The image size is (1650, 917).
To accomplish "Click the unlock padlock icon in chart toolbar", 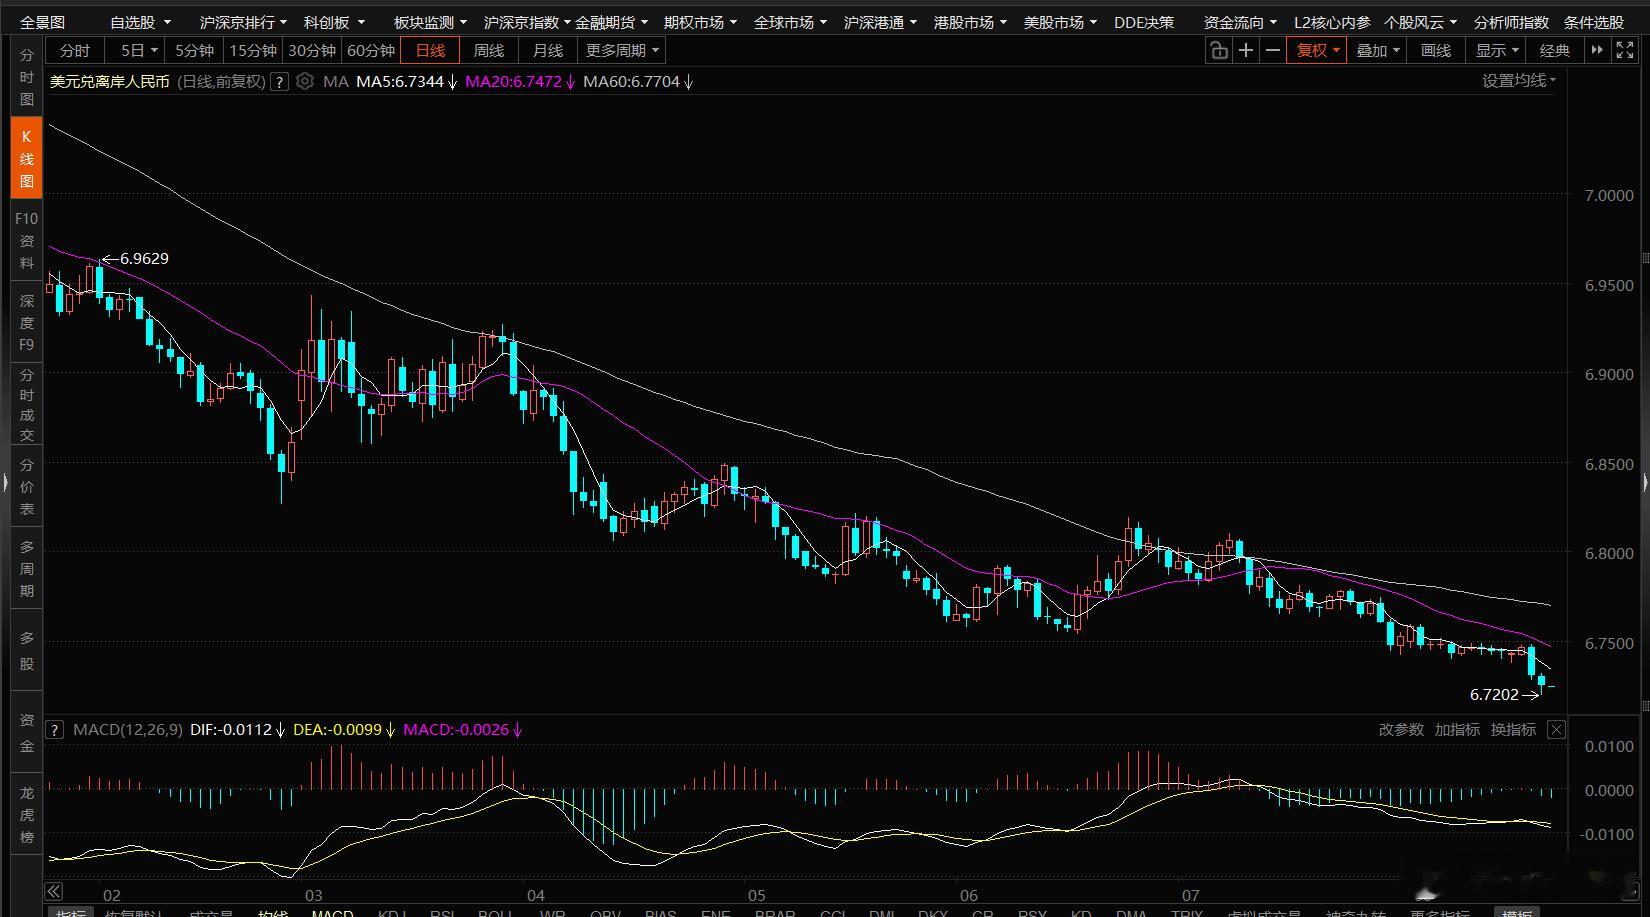I will [x=1218, y=50].
